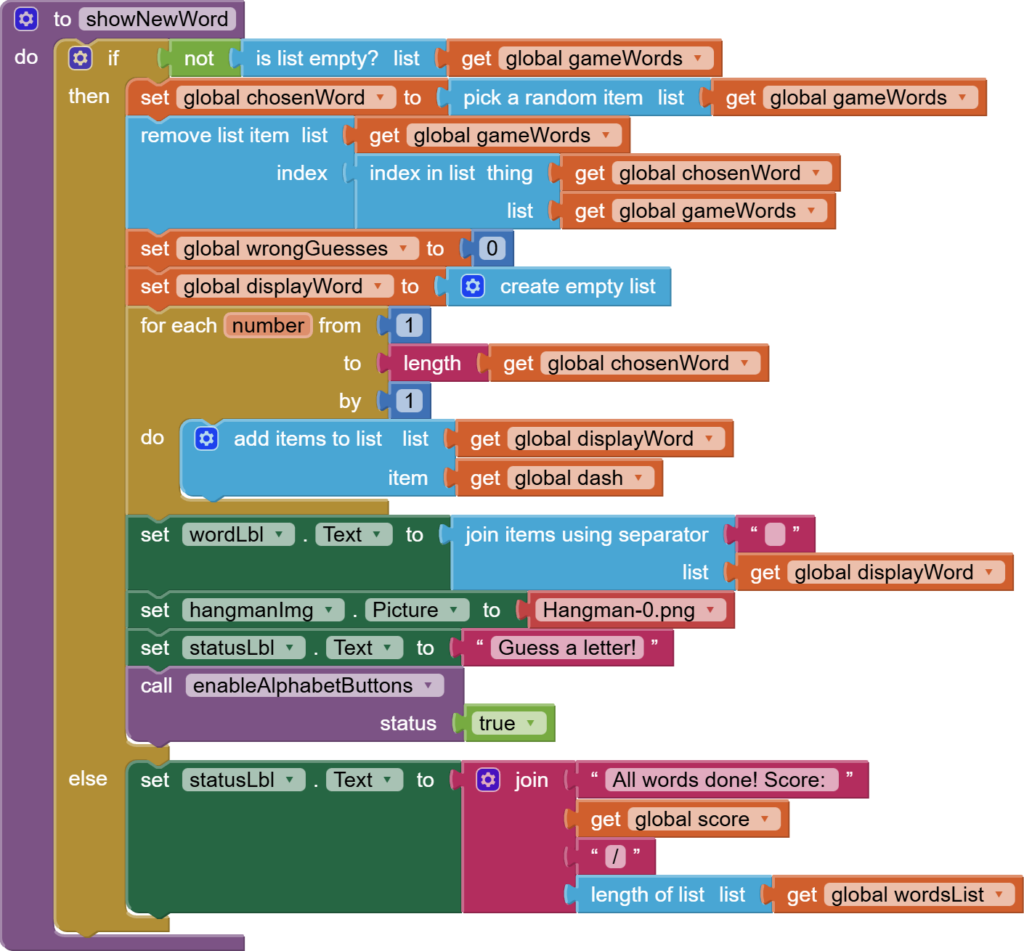The width and height of the screenshot is (1024, 951).
Task: Open the wordLbl component dropdown
Action: coord(277,535)
